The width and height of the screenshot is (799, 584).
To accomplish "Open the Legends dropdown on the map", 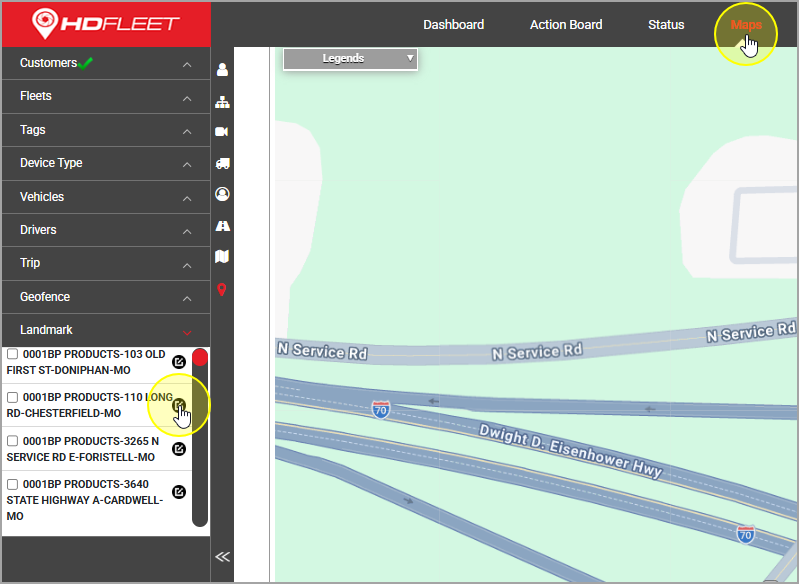I will pyautogui.click(x=350, y=59).
